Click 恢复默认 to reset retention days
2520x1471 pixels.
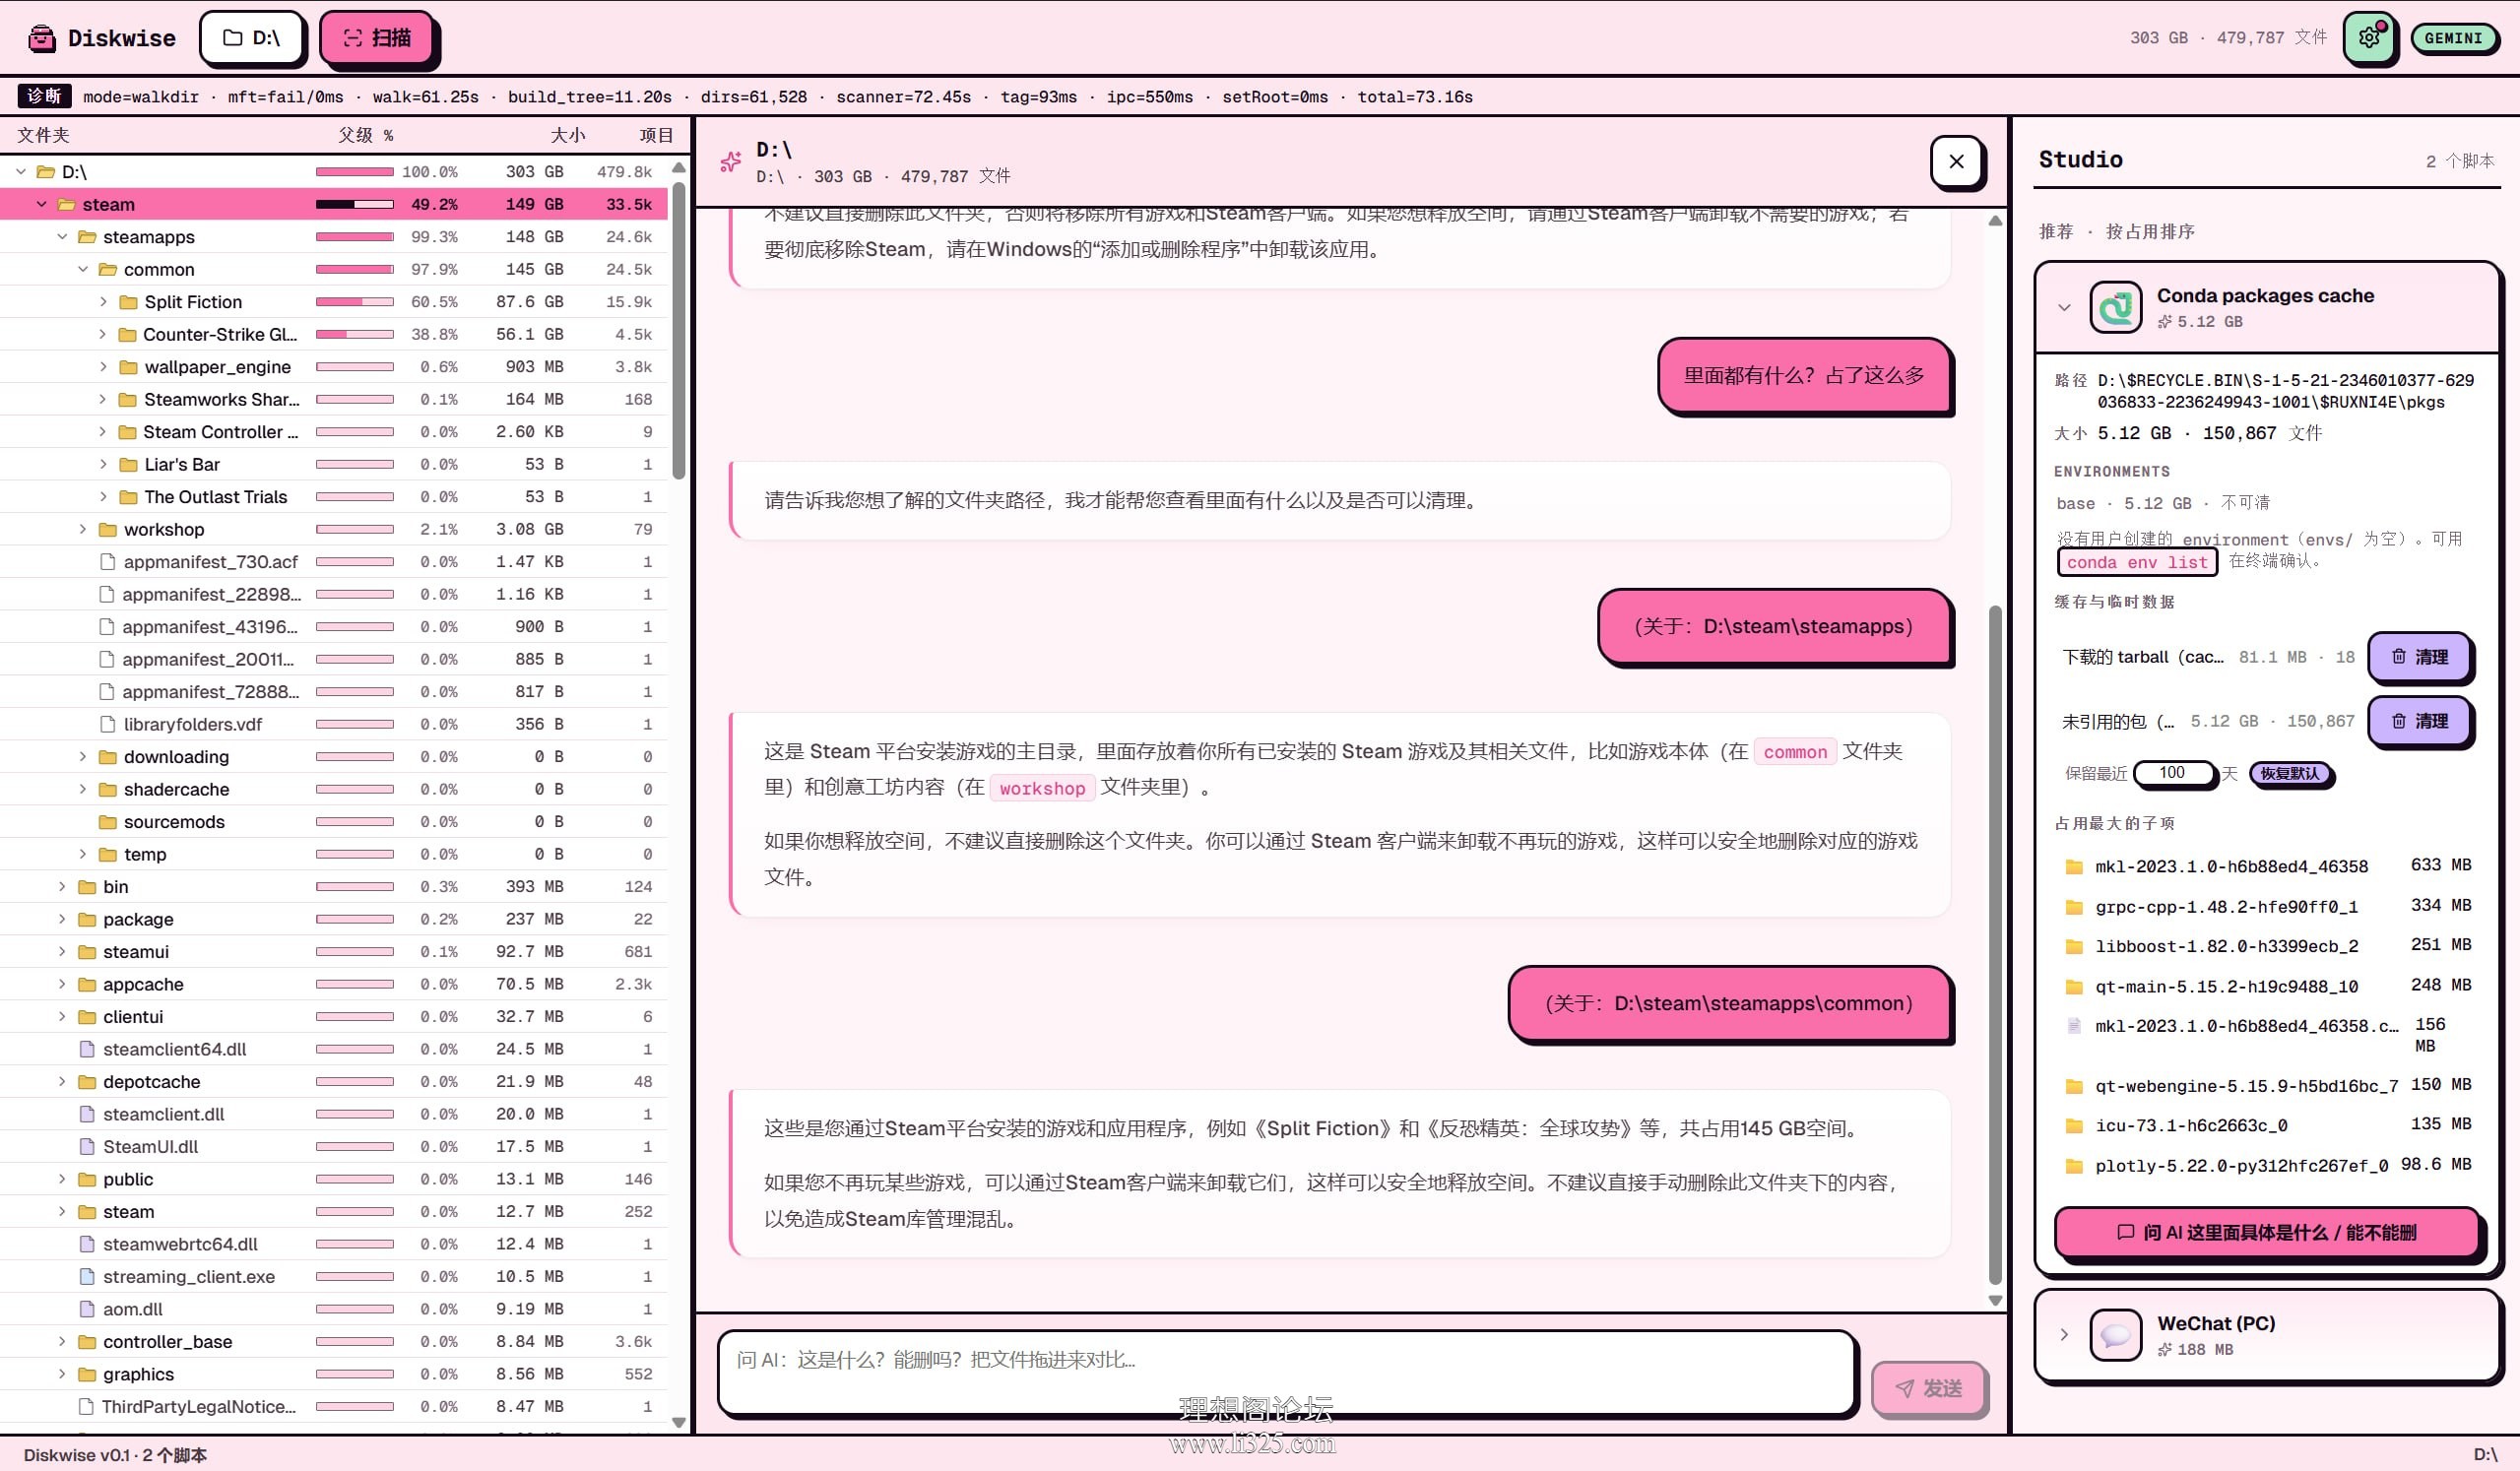point(2289,773)
